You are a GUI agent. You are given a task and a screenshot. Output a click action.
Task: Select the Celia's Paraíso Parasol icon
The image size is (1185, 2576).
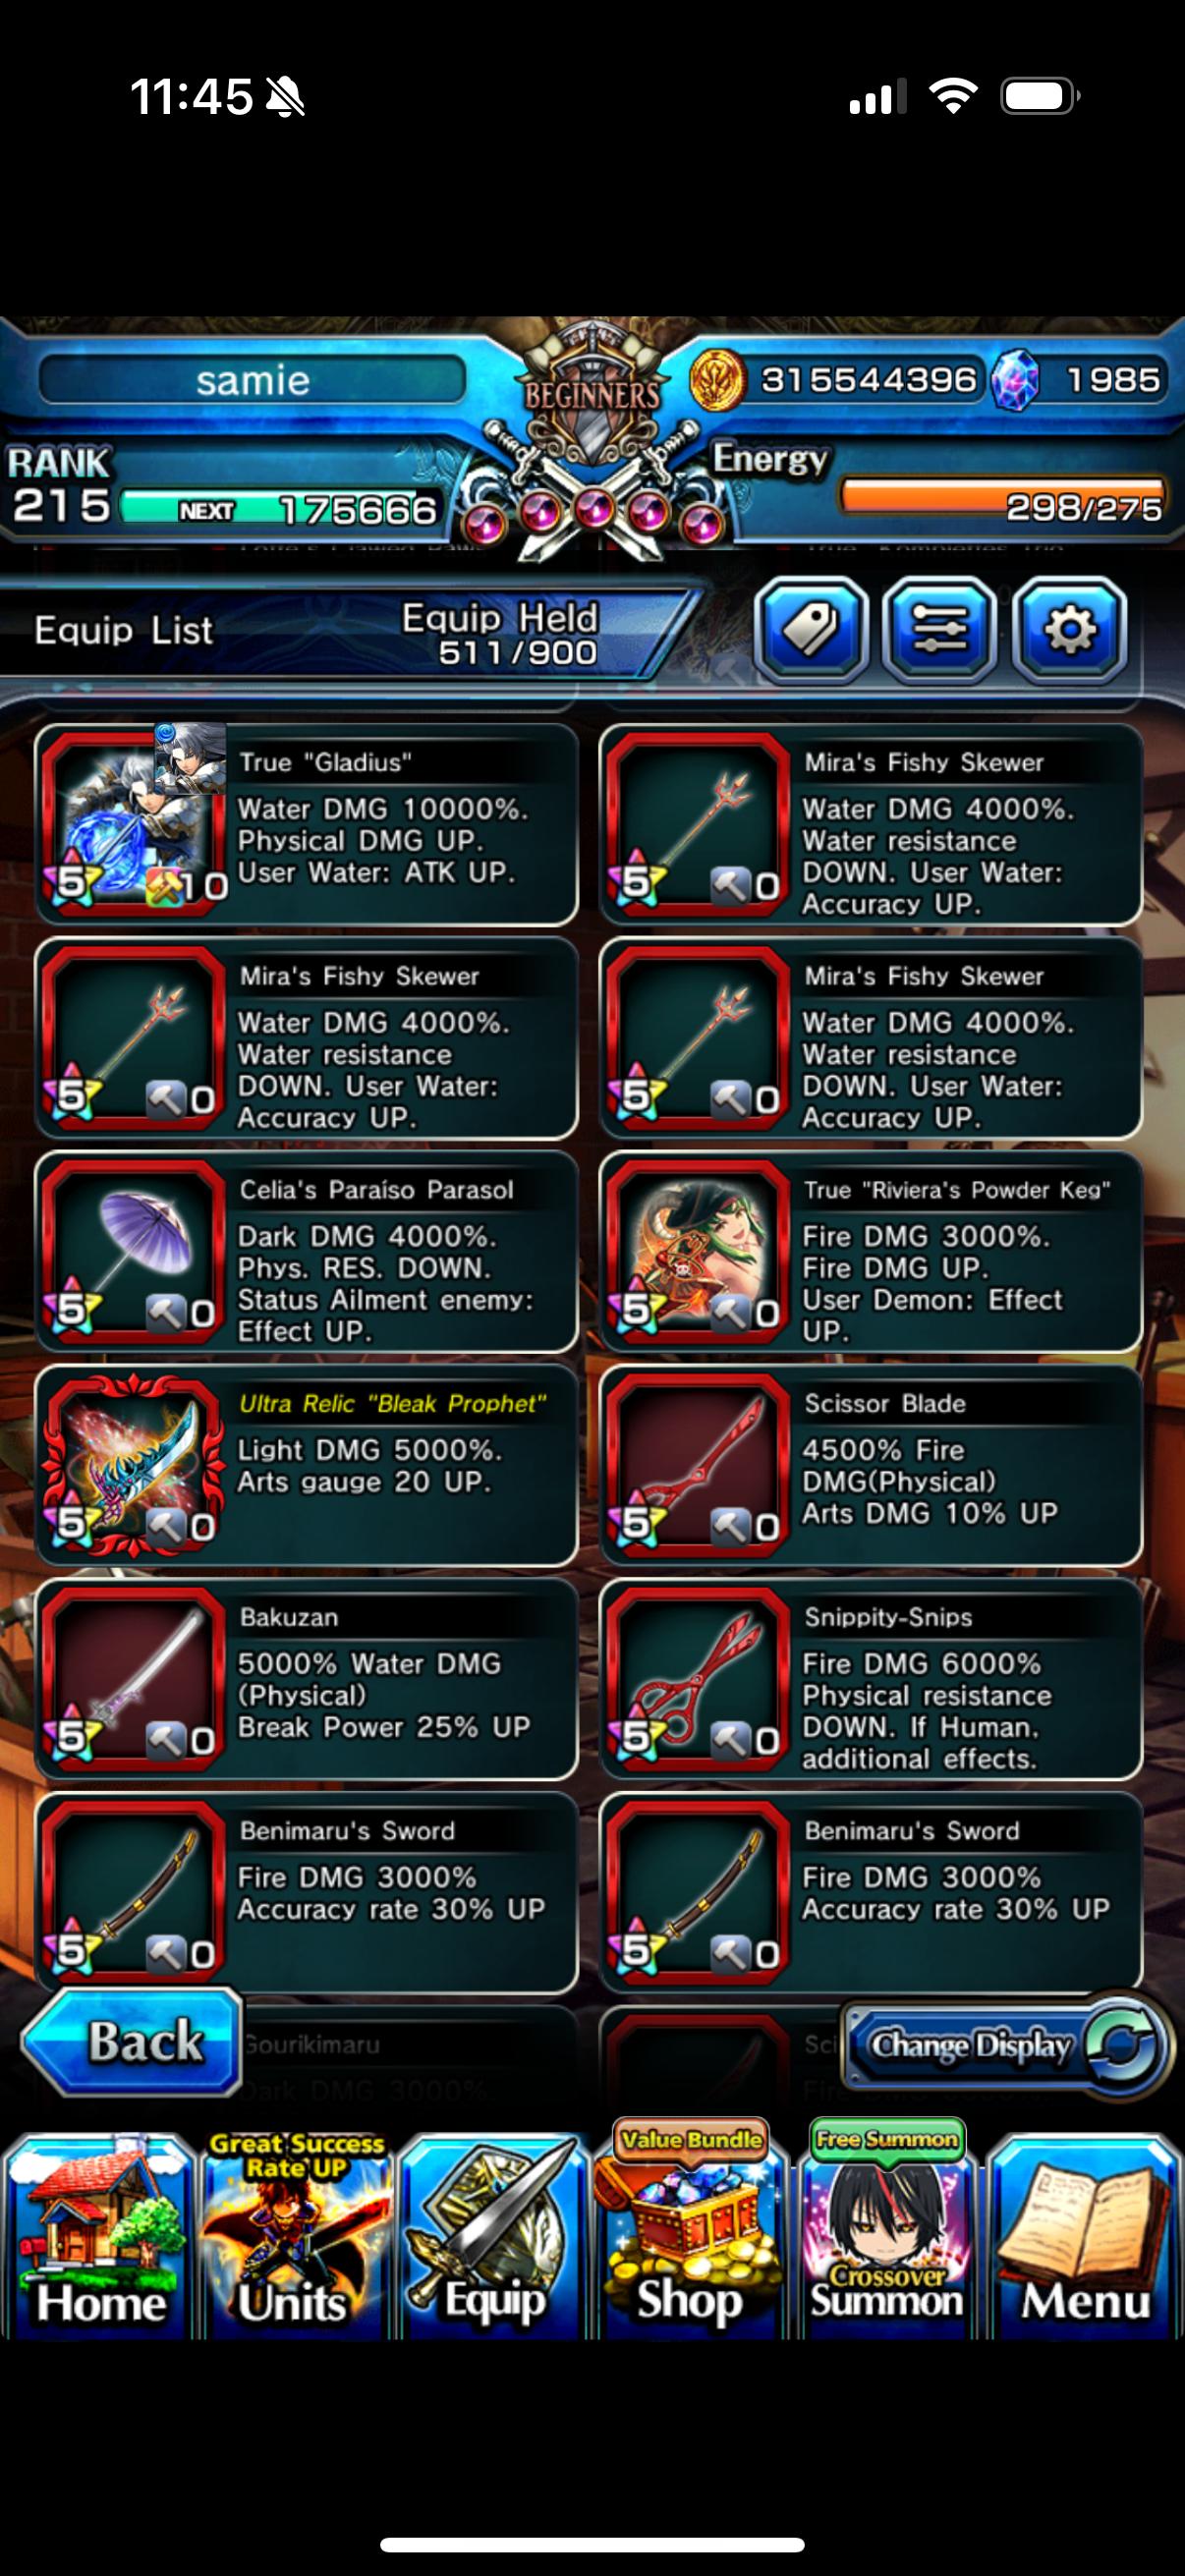[x=138, y=1250]
